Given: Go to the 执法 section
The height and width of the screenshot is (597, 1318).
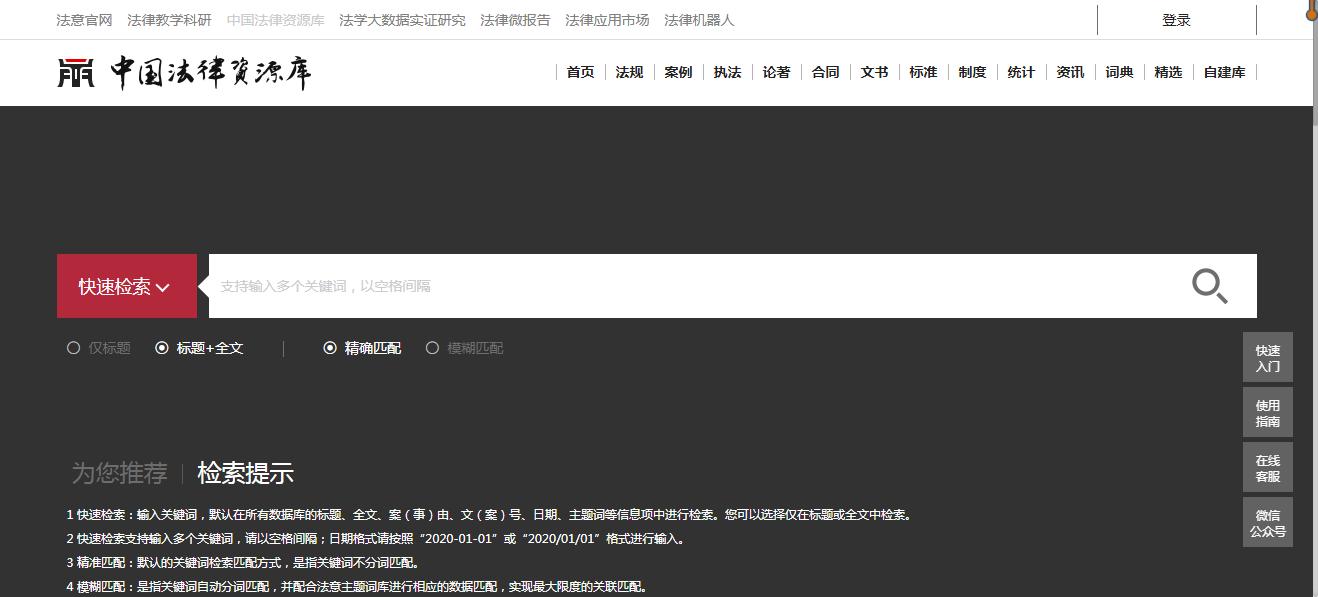Looking at the screenshot, I should pos(727,72).
